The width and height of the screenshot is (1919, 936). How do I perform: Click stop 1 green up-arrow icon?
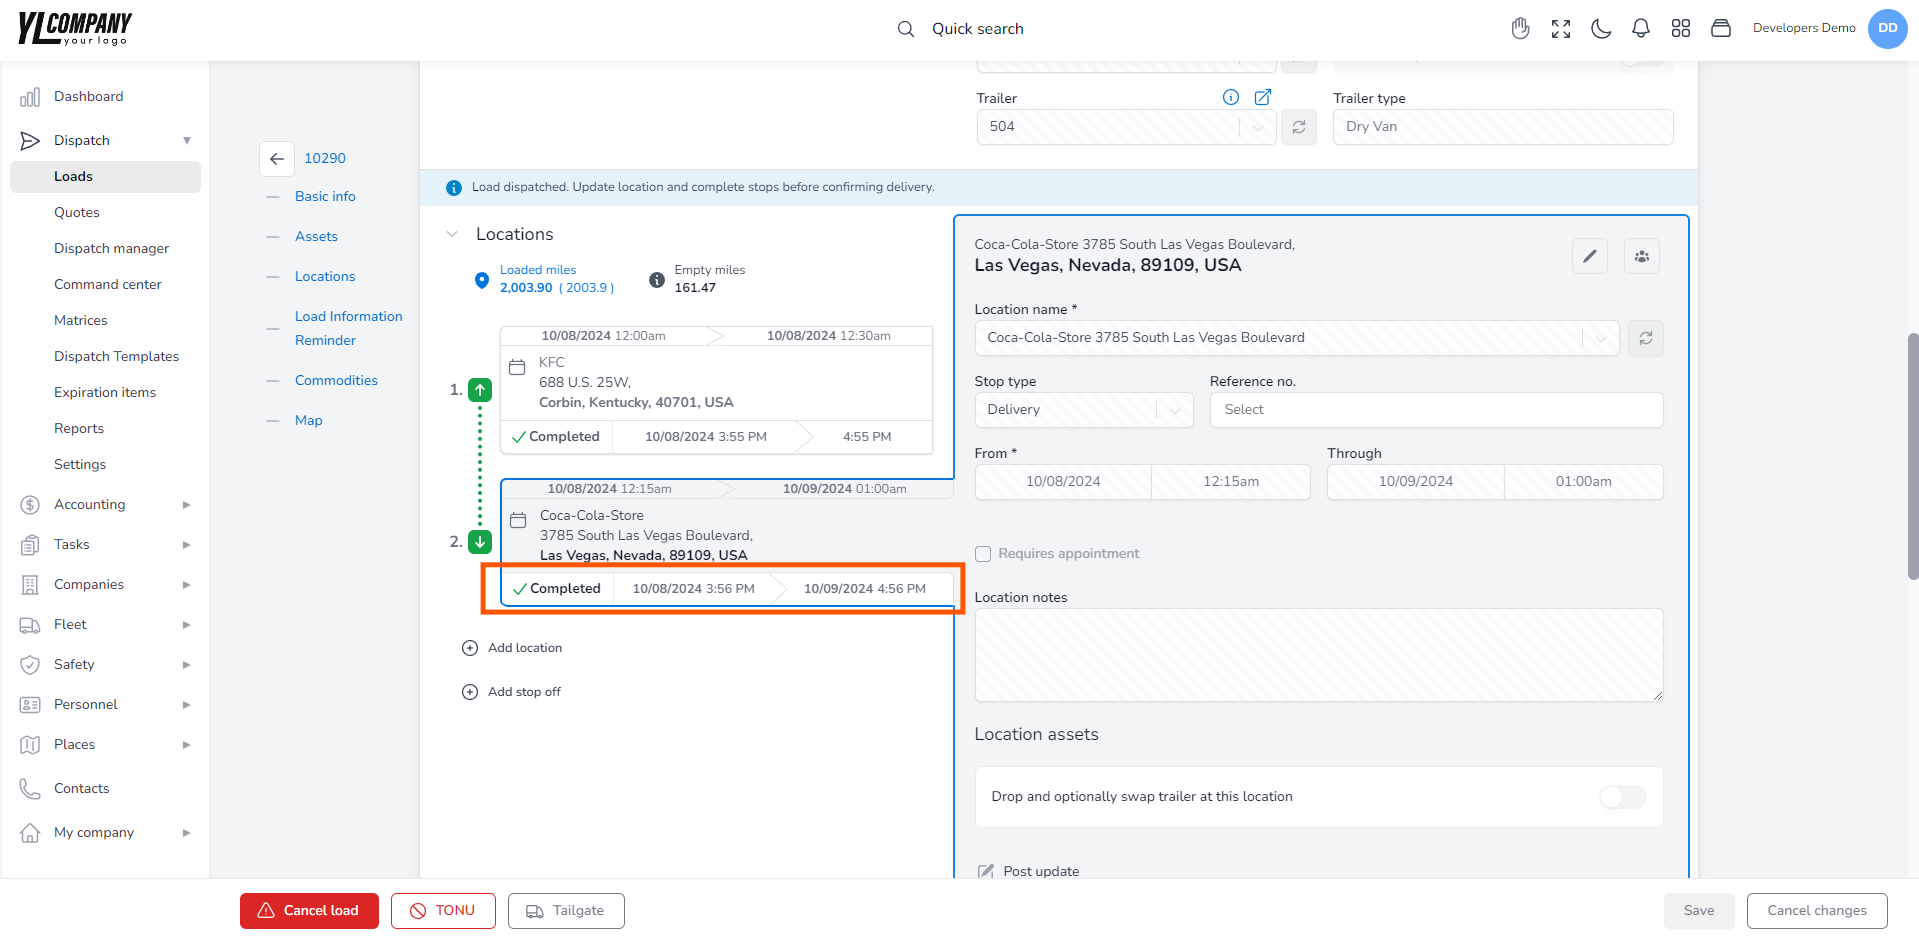tap(480, 390)
